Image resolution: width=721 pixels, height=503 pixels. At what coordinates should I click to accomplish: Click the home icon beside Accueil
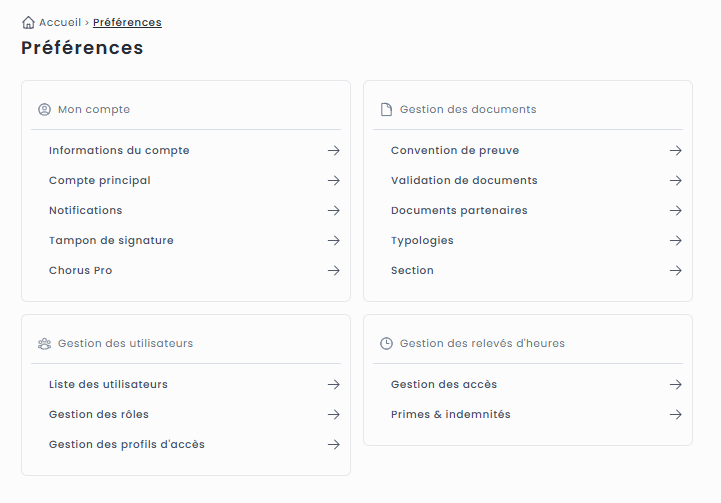click(x=28, y=22)
